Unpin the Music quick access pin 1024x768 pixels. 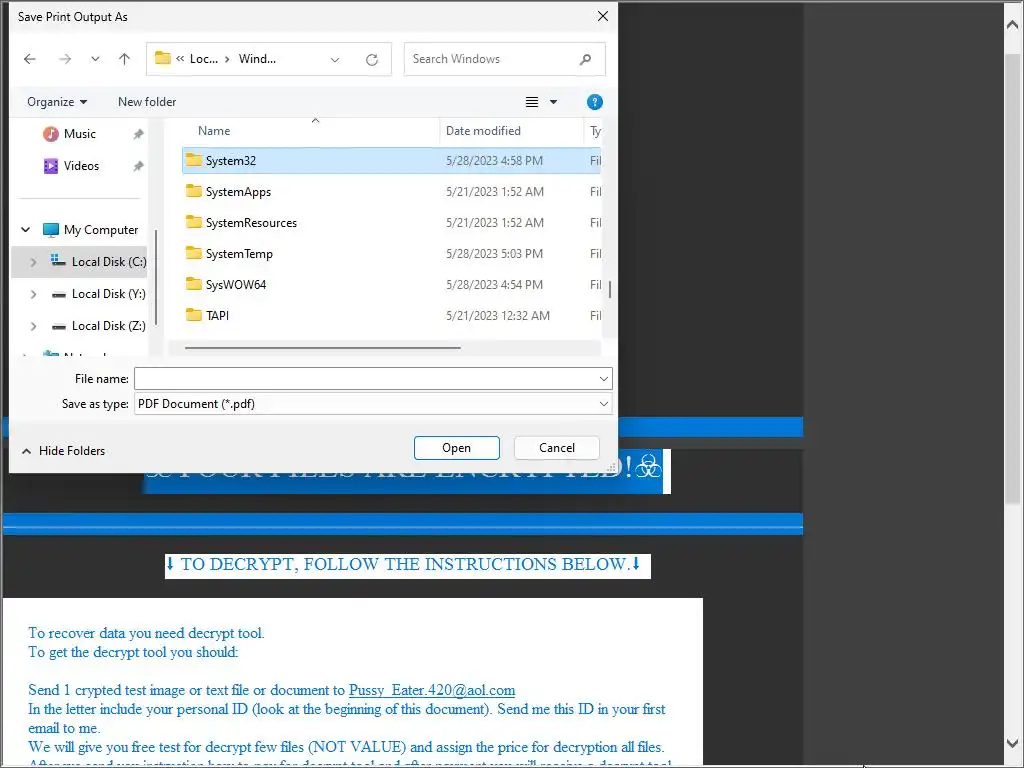138,134
